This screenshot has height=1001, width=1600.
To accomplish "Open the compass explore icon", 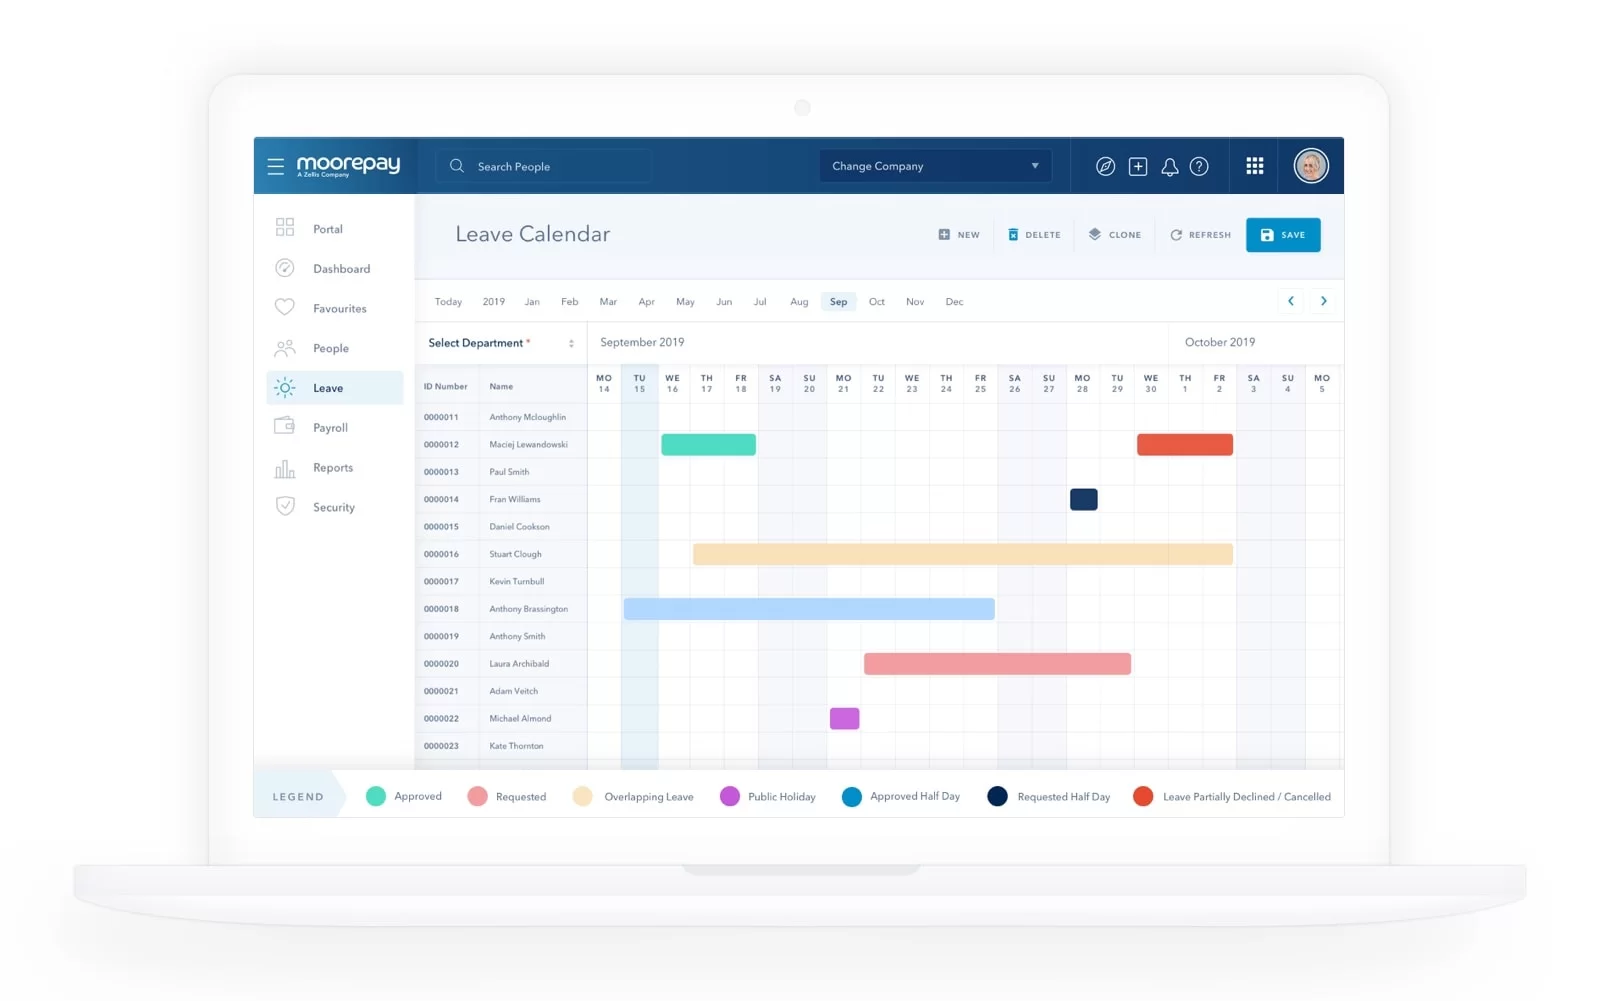I will [x=1106, y=166].
